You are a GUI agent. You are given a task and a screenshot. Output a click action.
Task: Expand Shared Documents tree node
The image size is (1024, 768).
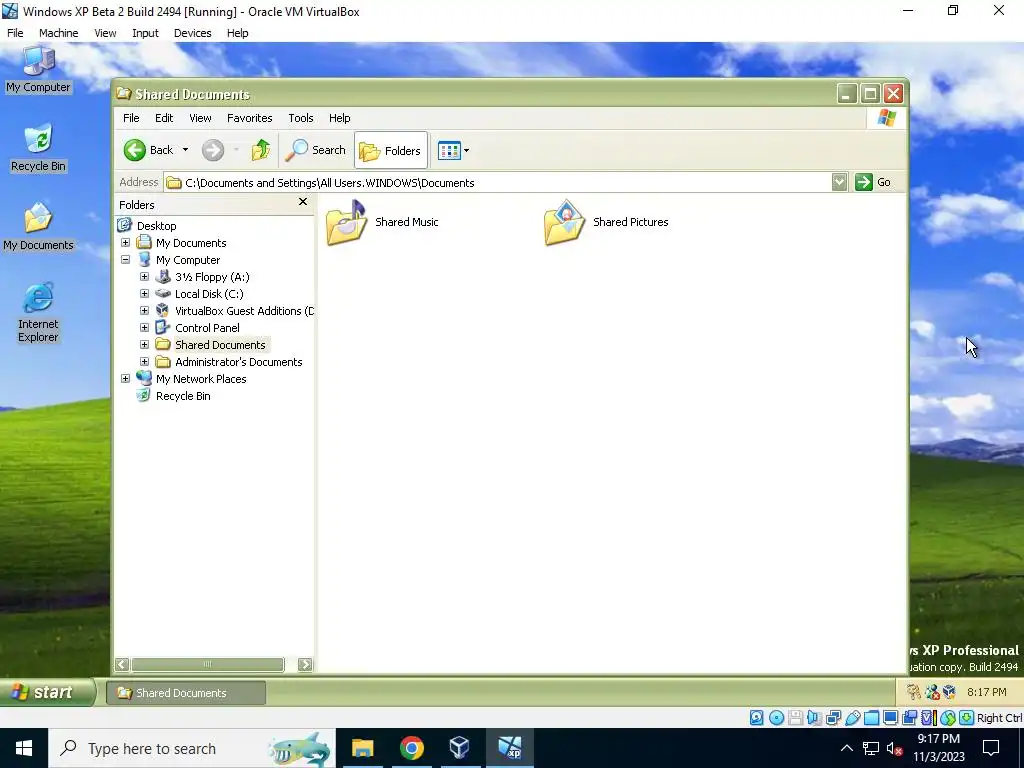point(144,344)
